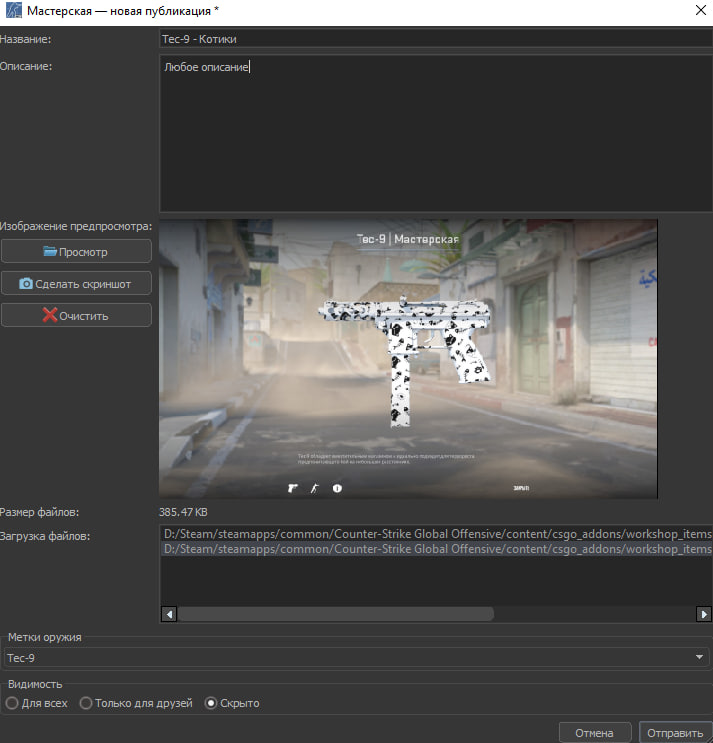
Task: Click into the Название text field
Action: tap(434, 39)
